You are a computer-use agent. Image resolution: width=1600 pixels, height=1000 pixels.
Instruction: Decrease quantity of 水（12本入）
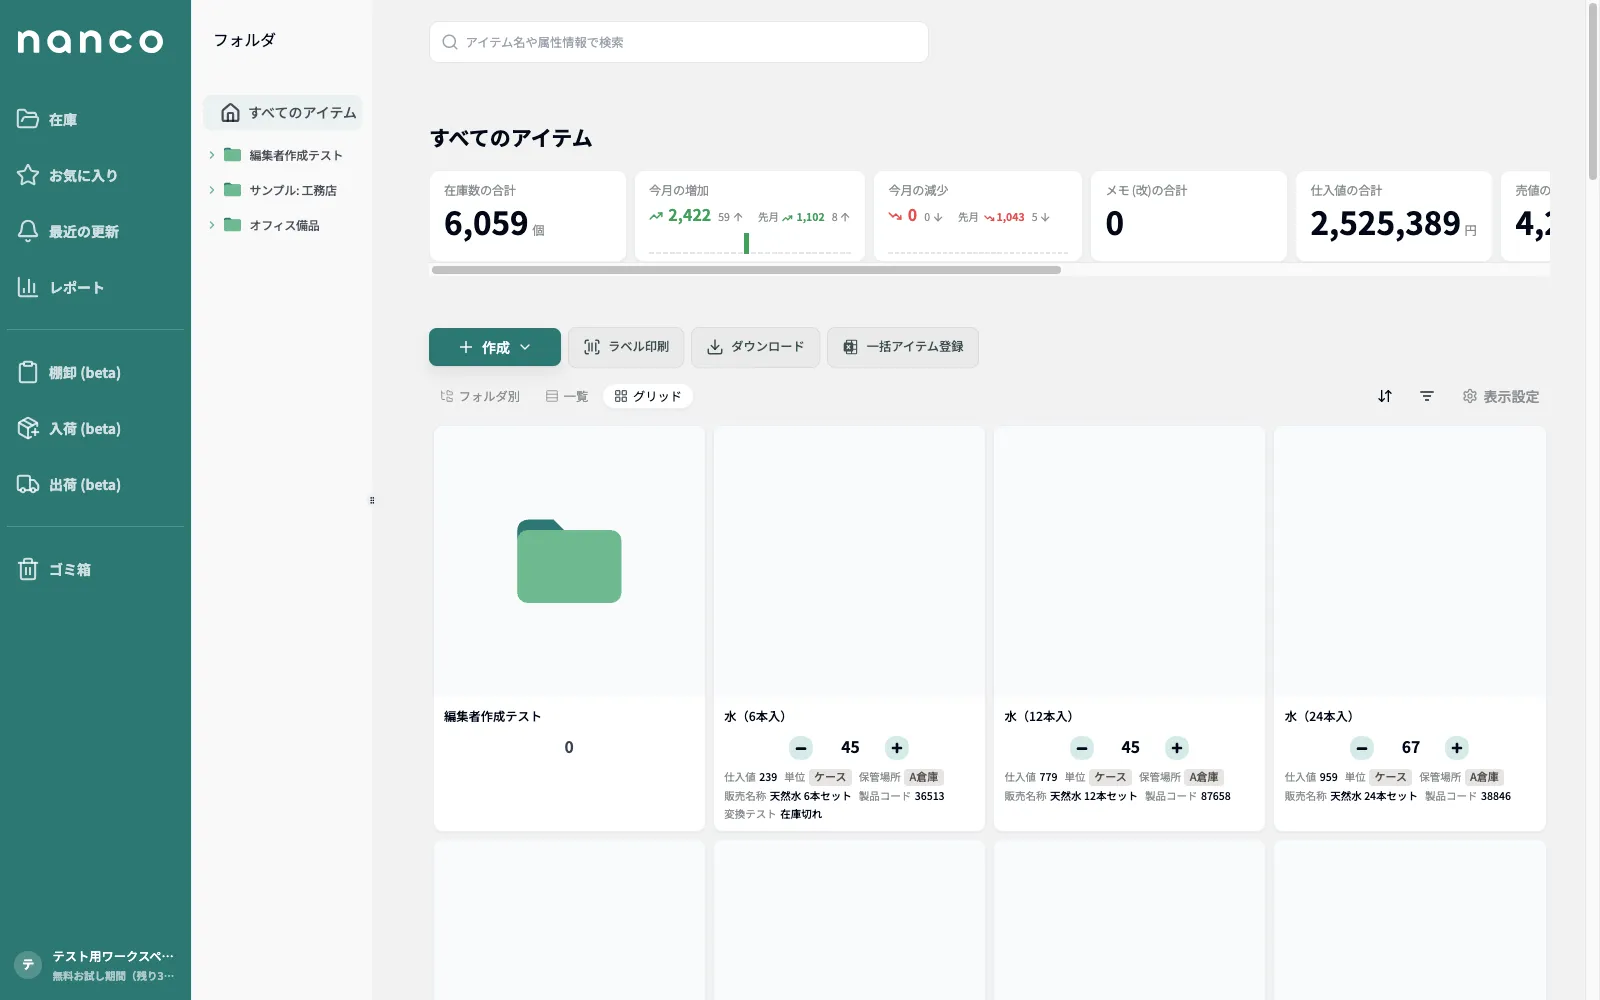tap(1082, 748)
